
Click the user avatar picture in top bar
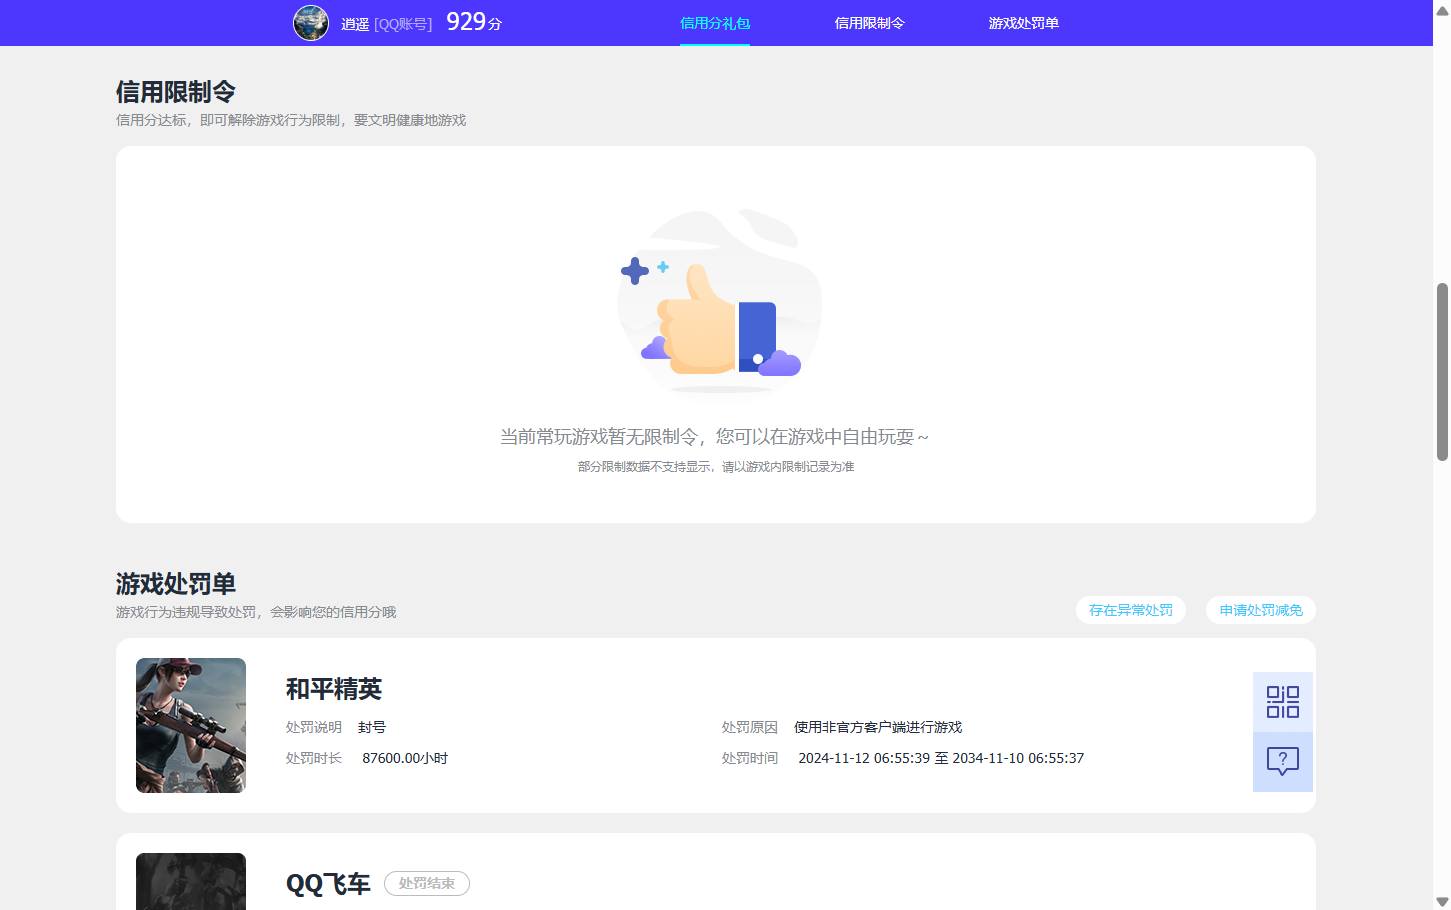click(x=311, y=23)
